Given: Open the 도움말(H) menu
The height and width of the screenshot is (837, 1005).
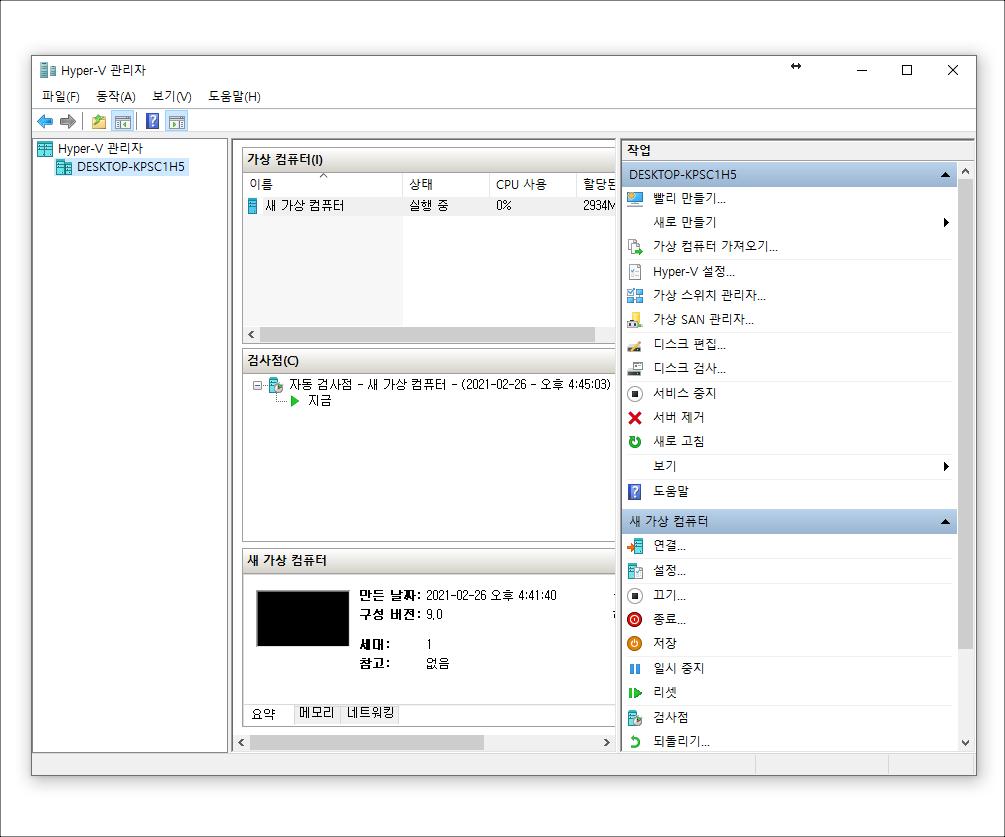Looking at the screenshot, I should click(235, 97).
